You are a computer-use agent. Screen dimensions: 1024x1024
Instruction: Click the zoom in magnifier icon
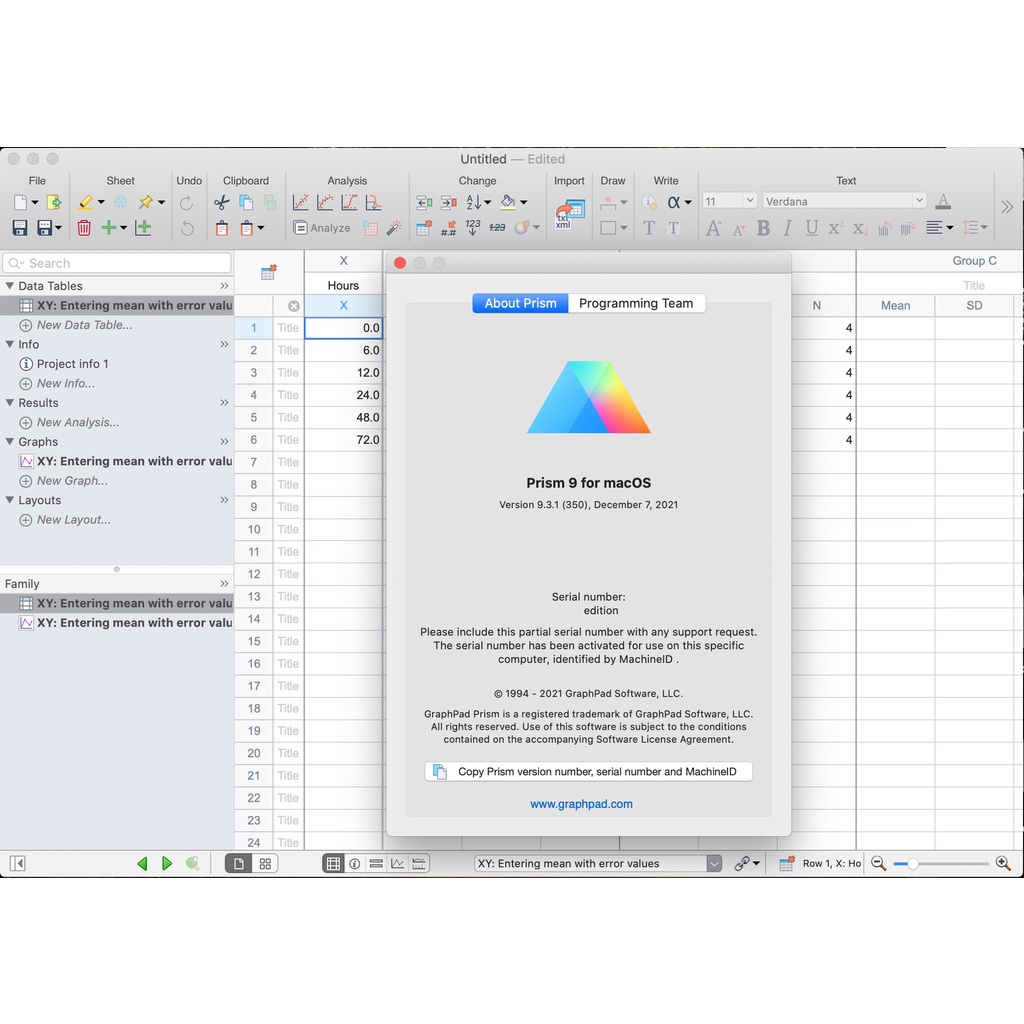tap(1003, 864)
